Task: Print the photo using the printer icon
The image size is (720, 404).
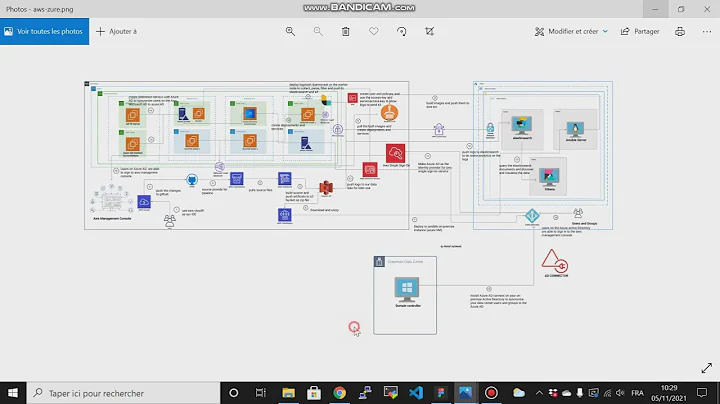Action: tap(680, 31)
